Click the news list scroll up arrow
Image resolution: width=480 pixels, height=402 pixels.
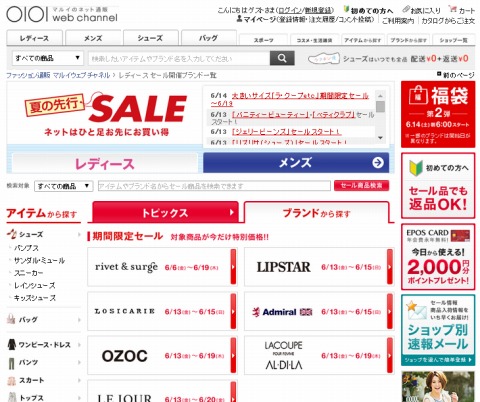380,96
